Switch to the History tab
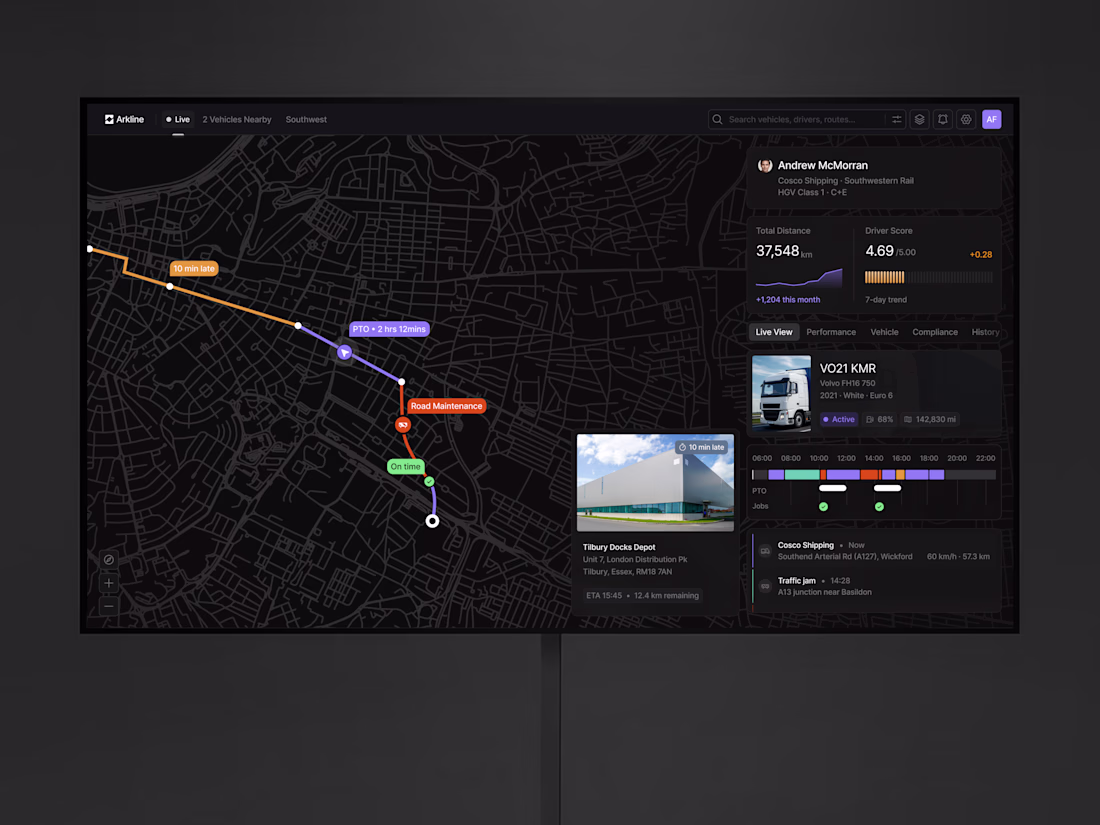Screen dimensions: 1100x825 [x=985, y=333]
